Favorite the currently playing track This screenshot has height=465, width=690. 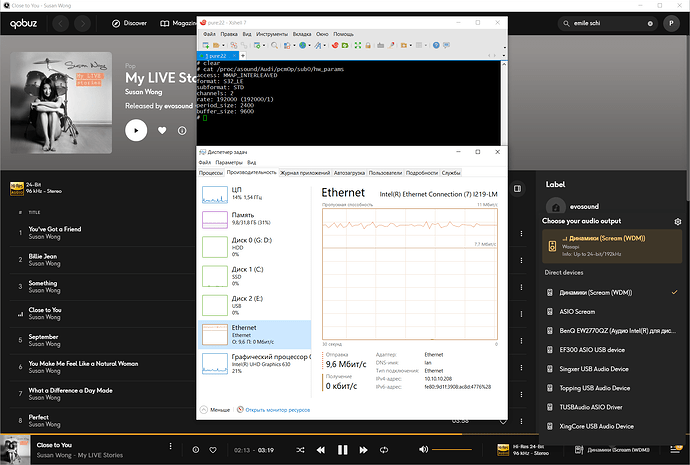pos(213,450)
